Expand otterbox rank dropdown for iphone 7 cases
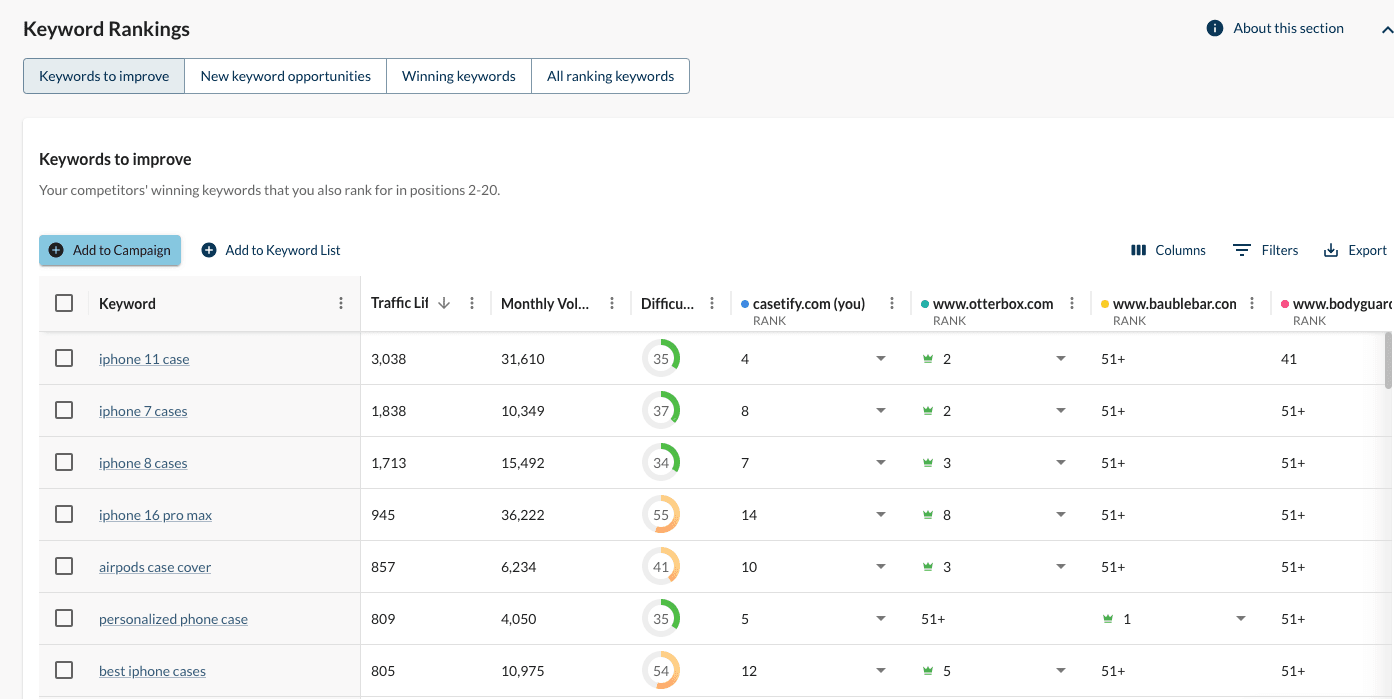The image size is (1394, 699). coord(1061,411)
